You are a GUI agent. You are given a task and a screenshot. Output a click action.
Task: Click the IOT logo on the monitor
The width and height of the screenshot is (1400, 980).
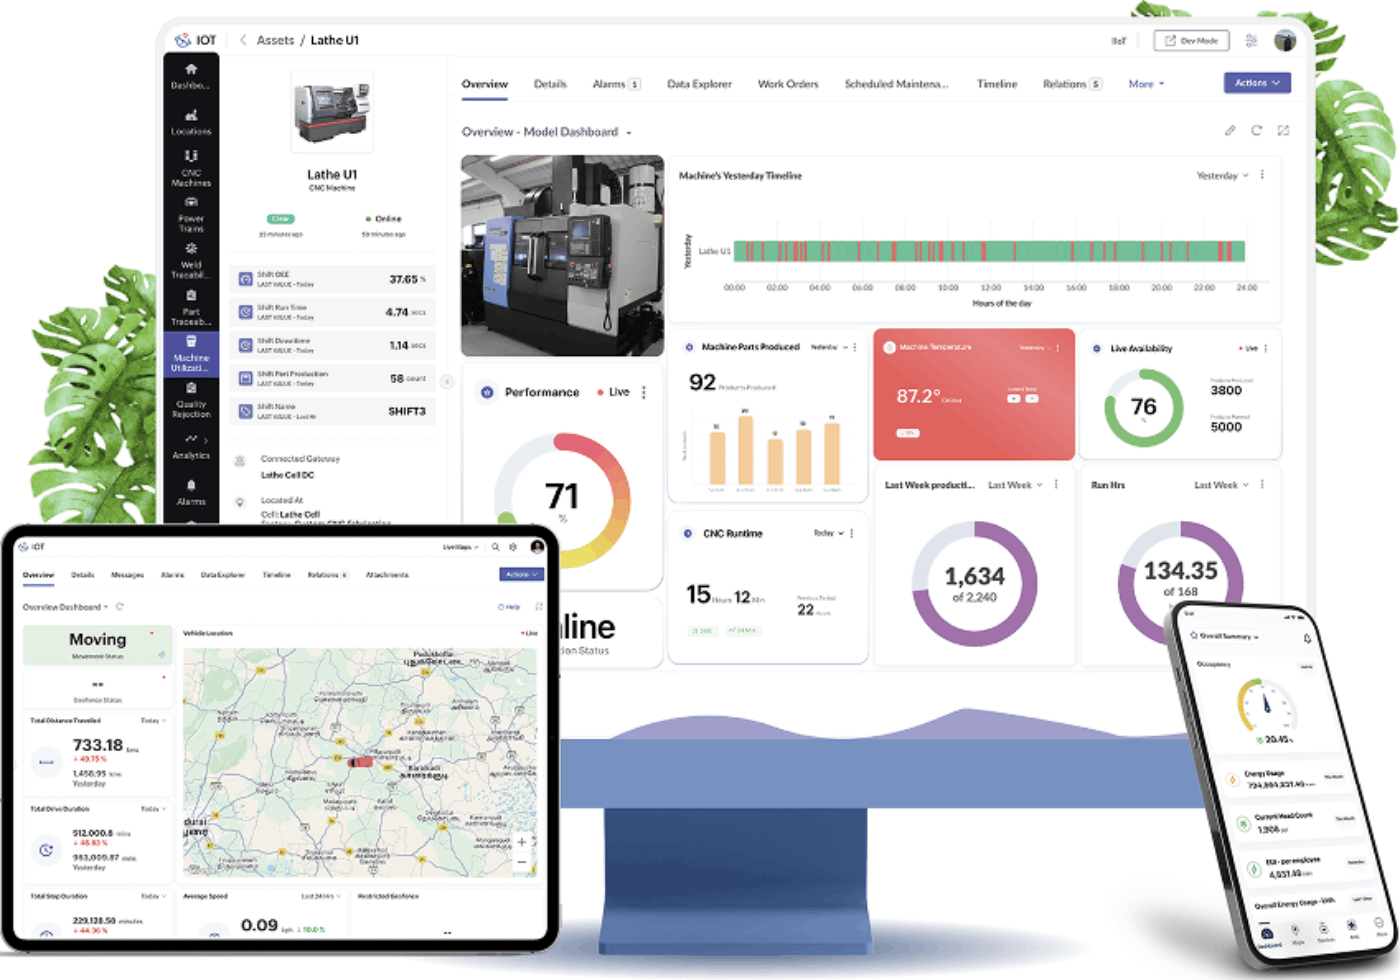pos(196,40)
